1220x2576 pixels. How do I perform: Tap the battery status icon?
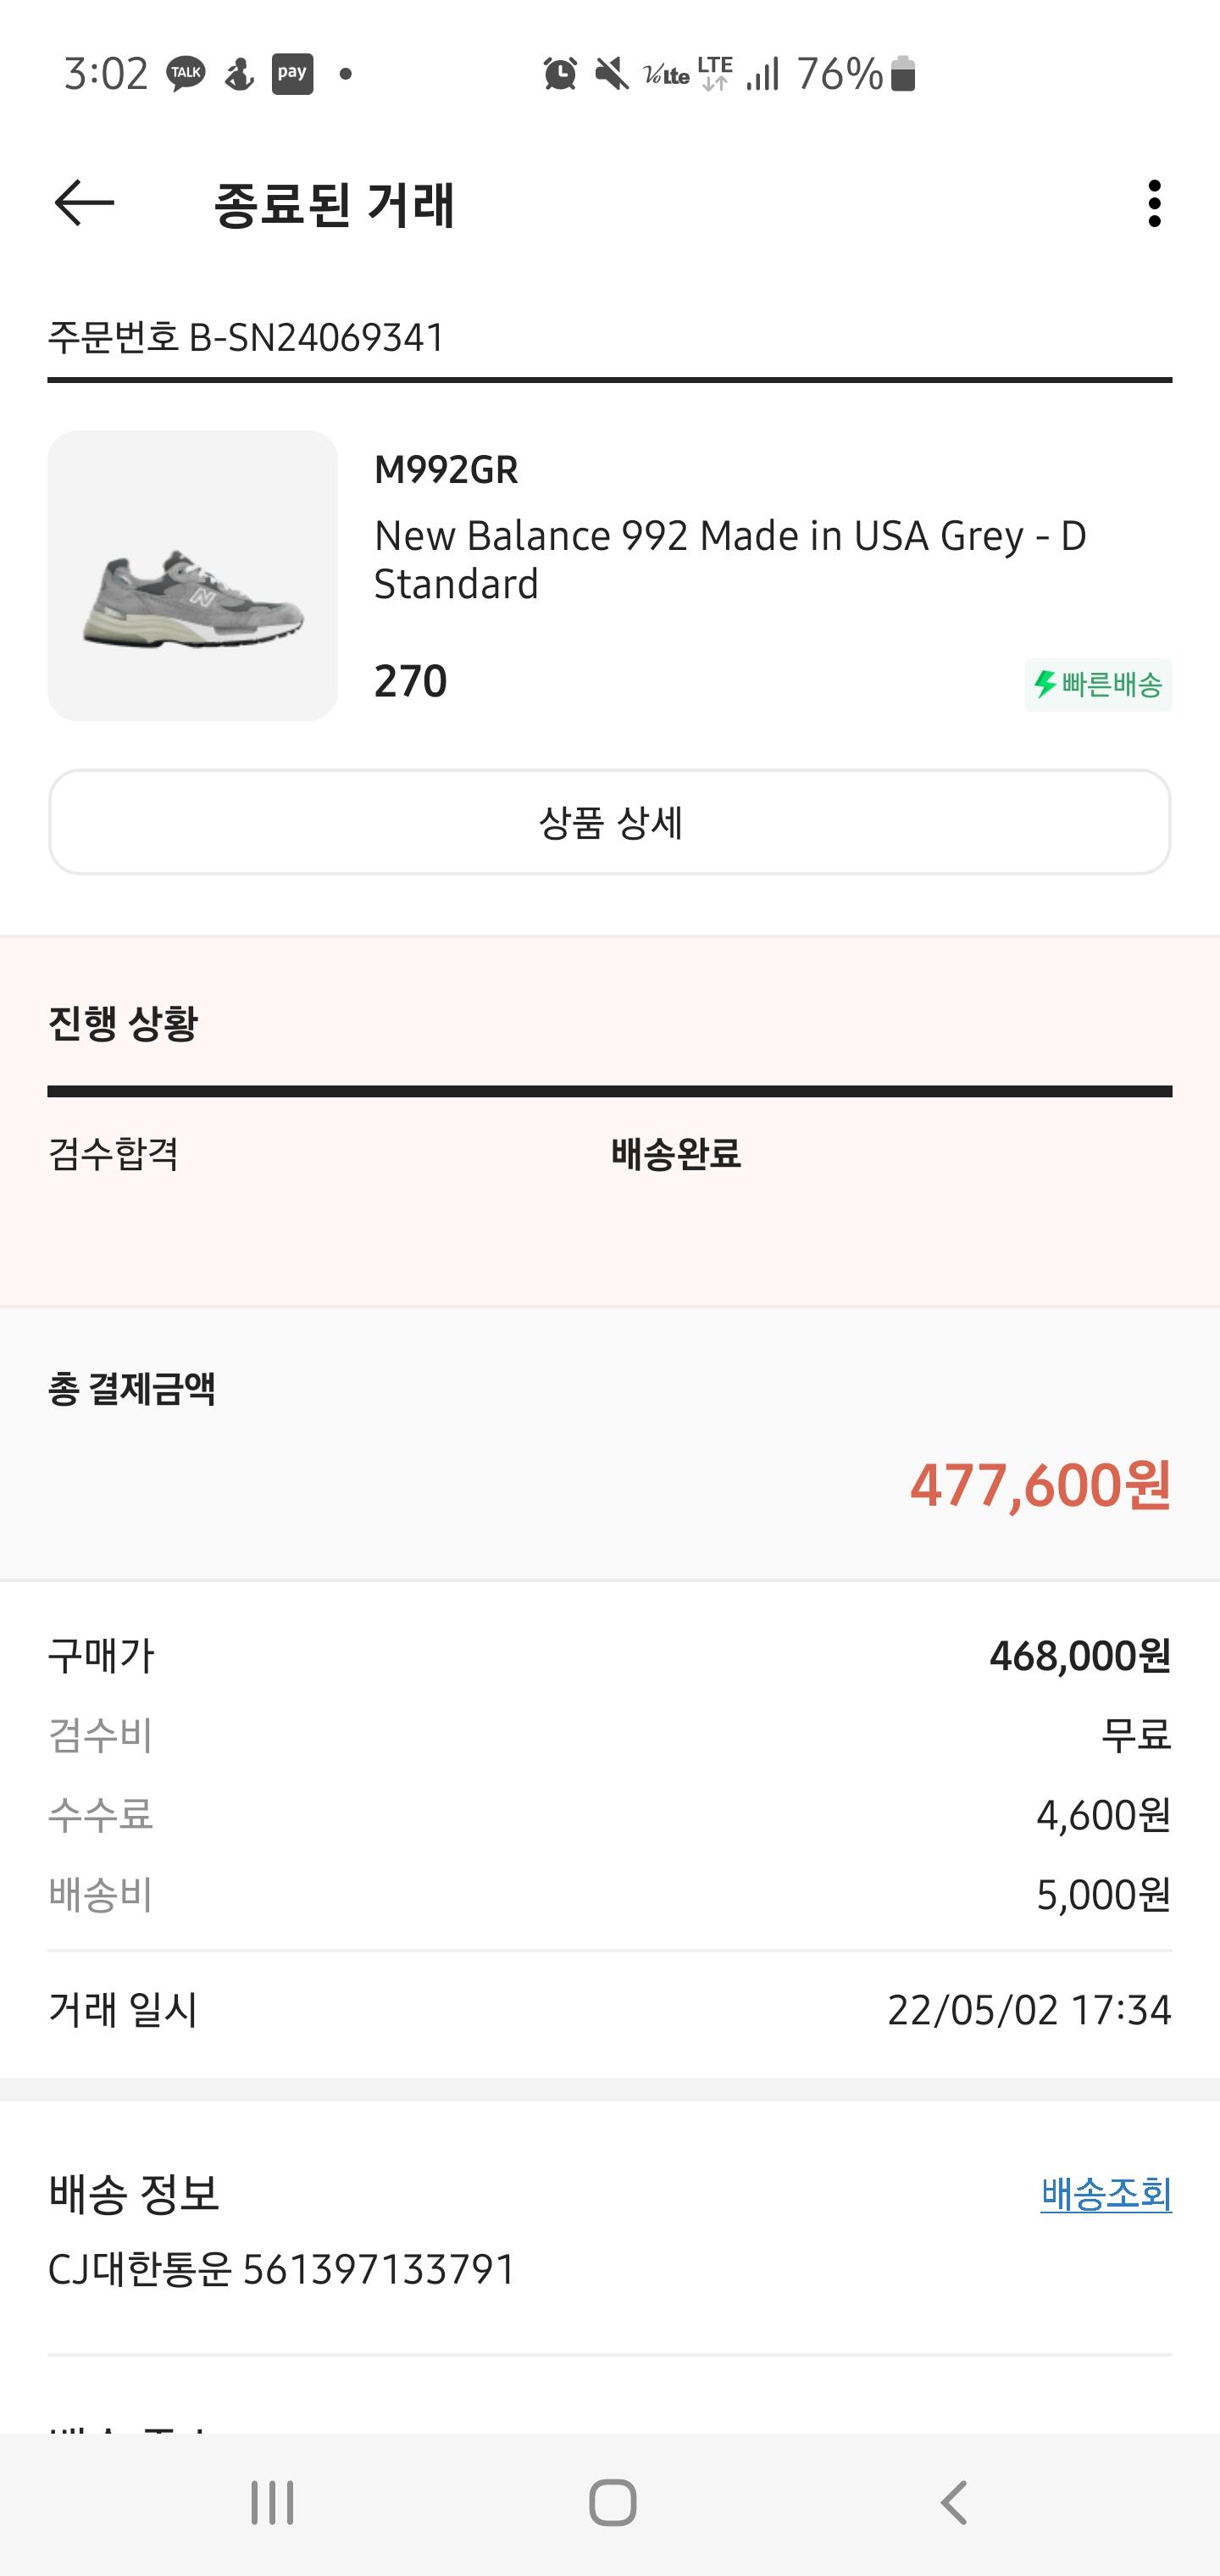click(903, 74)
